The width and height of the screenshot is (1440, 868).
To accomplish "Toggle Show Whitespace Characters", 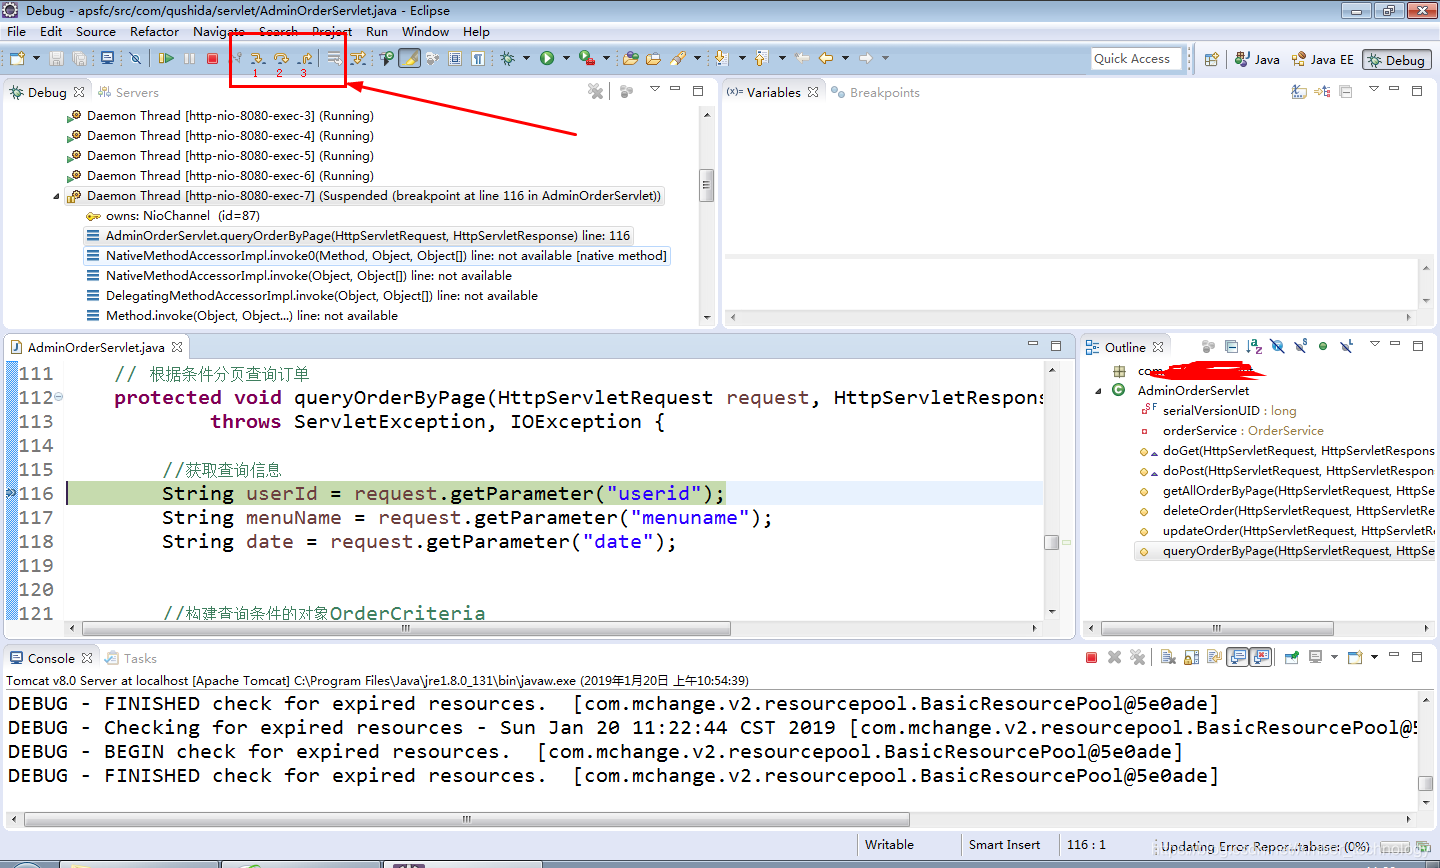I will click(478, 58).
